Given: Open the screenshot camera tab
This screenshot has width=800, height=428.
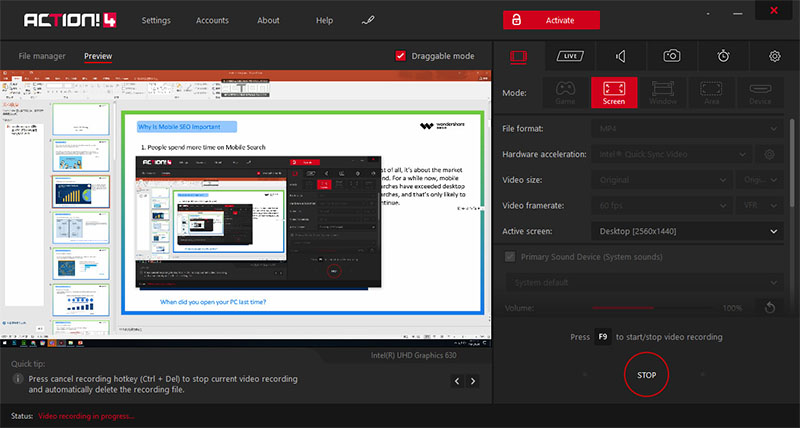Looking at the screenshot, I should 672,56.
